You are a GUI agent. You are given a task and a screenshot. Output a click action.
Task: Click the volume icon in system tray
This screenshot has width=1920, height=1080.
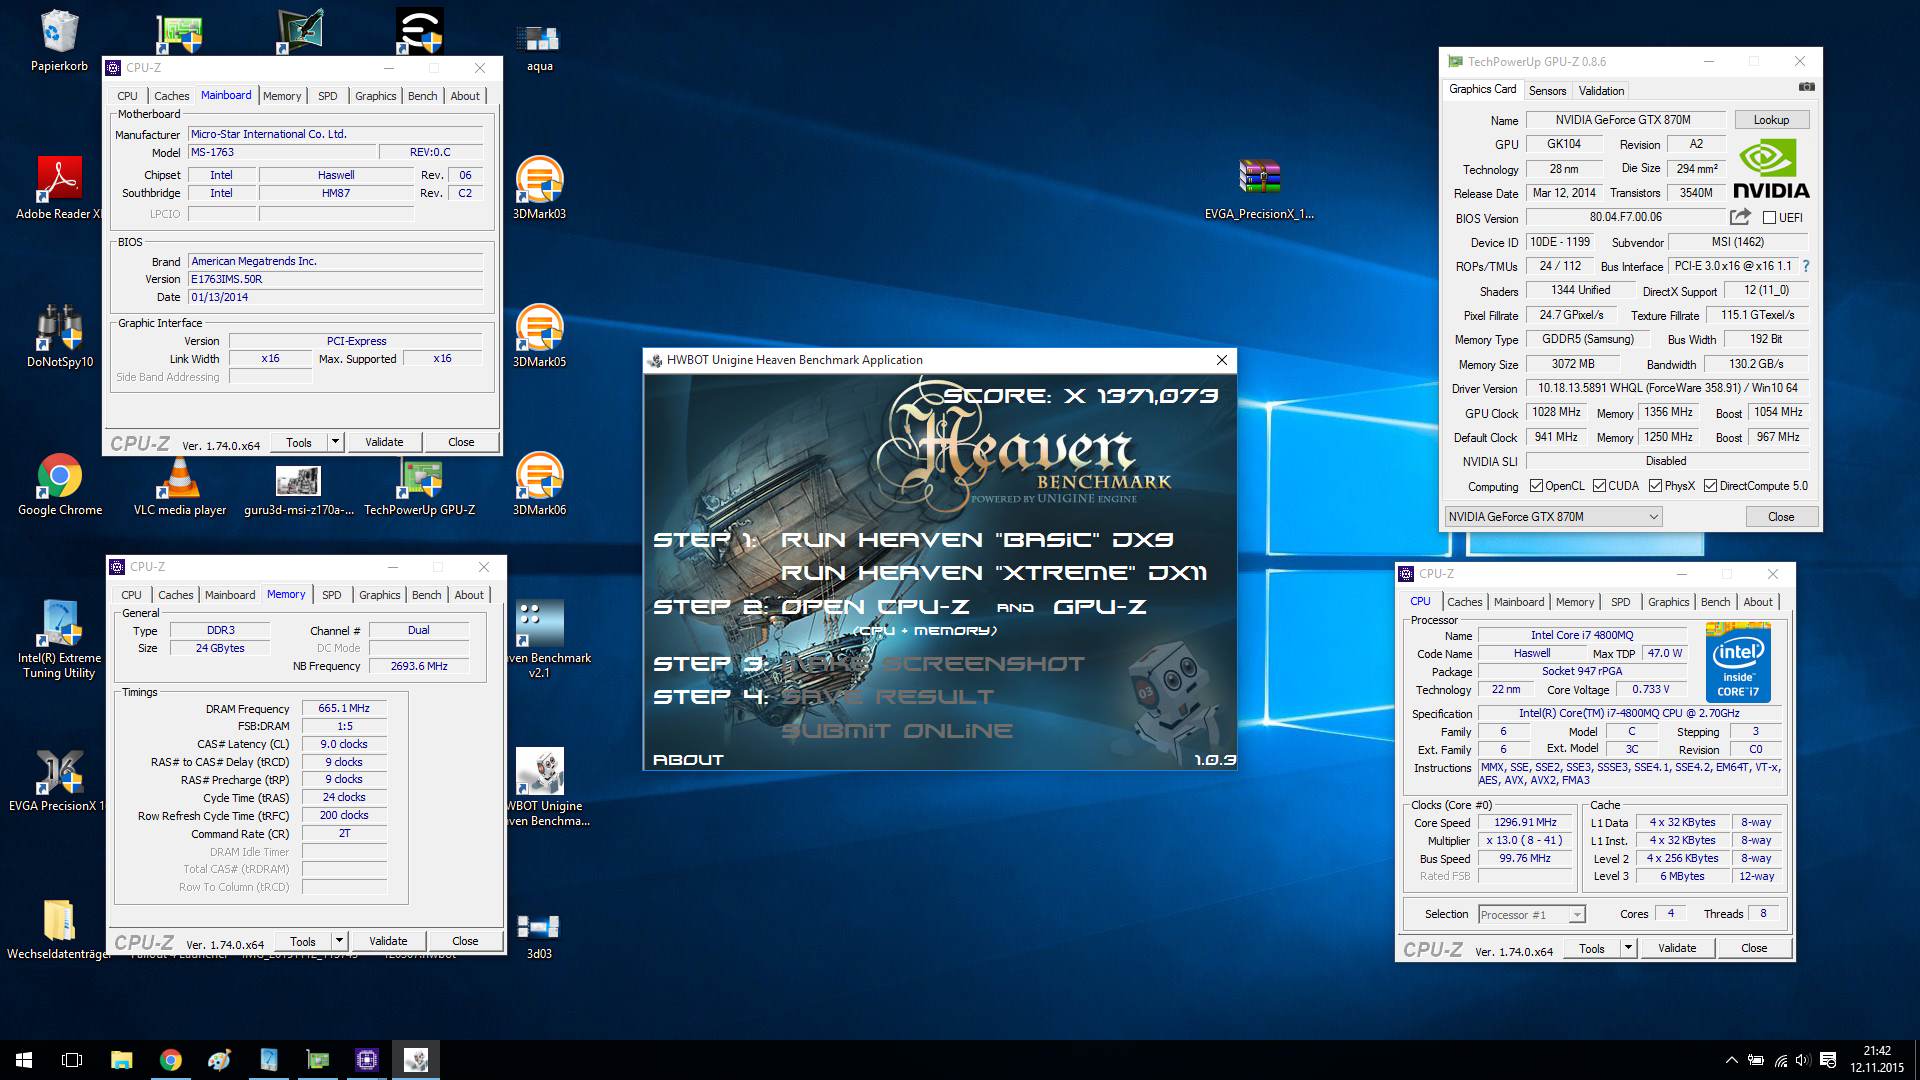[1803, 1060]
